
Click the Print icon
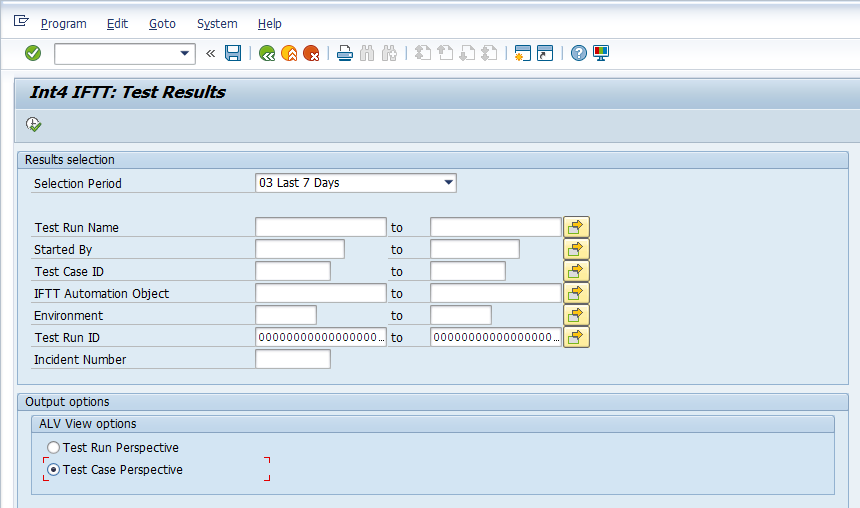click(345, 53)
